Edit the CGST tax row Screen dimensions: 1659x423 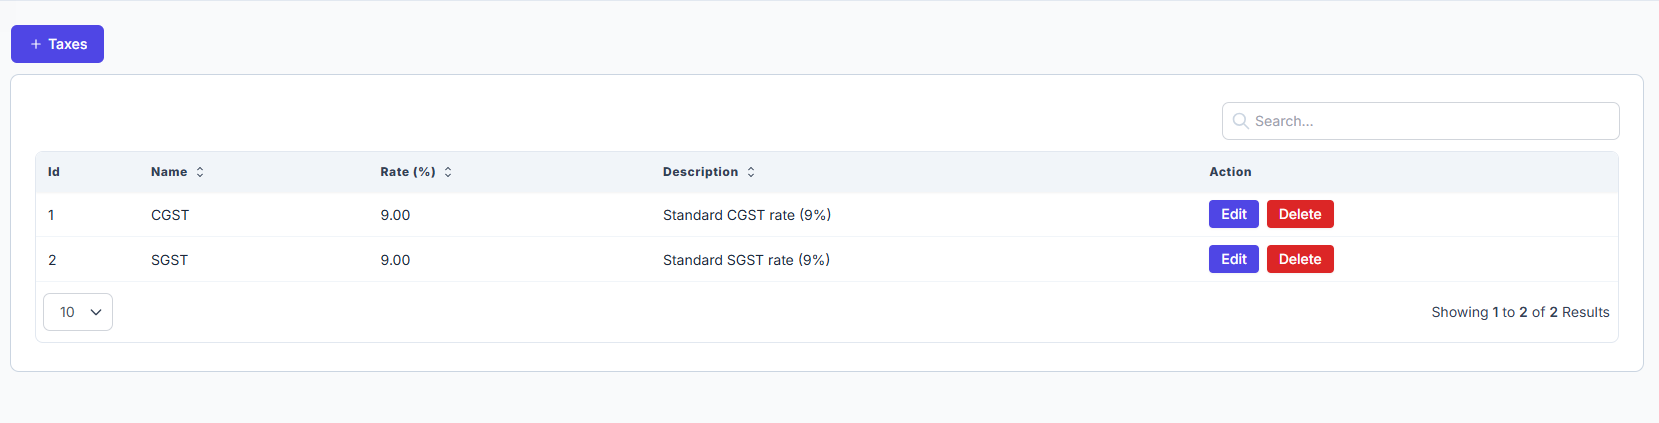[x=1234, y=214]
